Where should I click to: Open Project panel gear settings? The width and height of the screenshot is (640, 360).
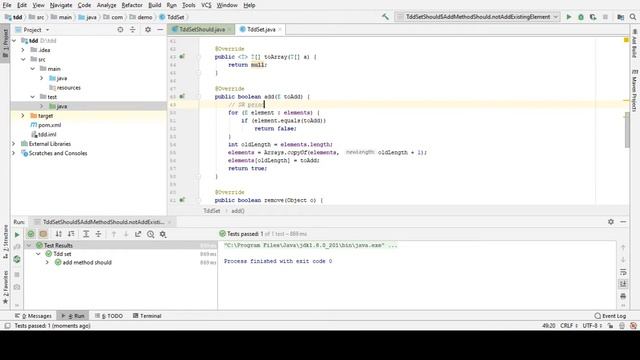click(x=148, y=30)
